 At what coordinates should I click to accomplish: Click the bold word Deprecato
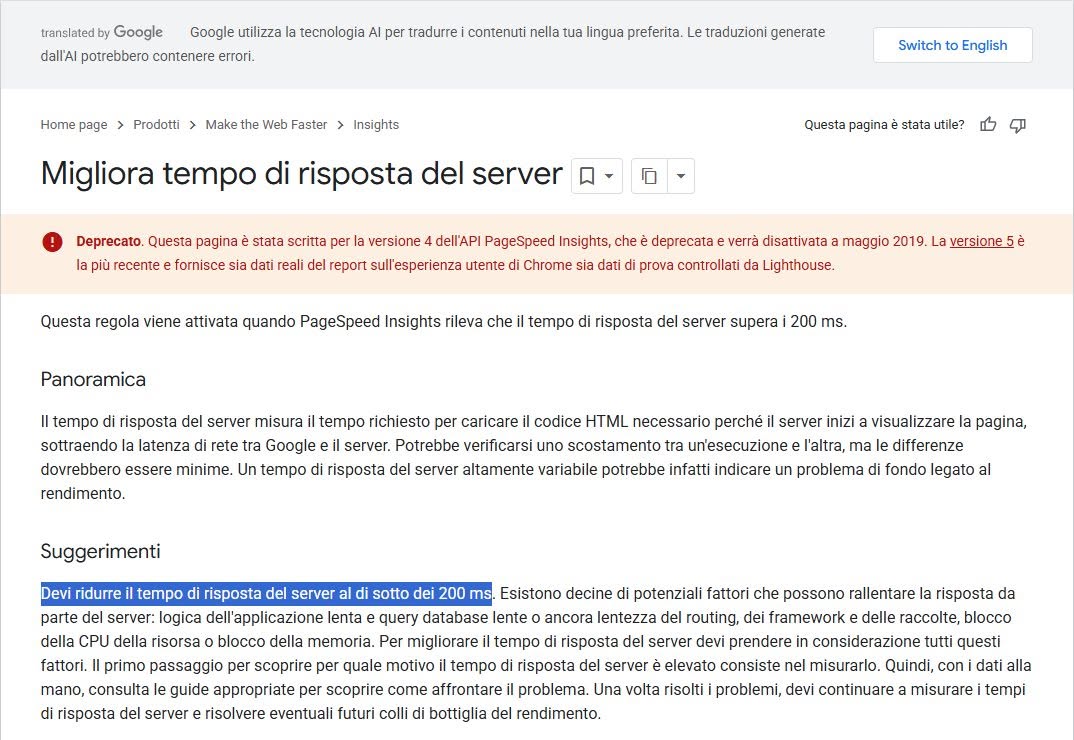(108, 241)
